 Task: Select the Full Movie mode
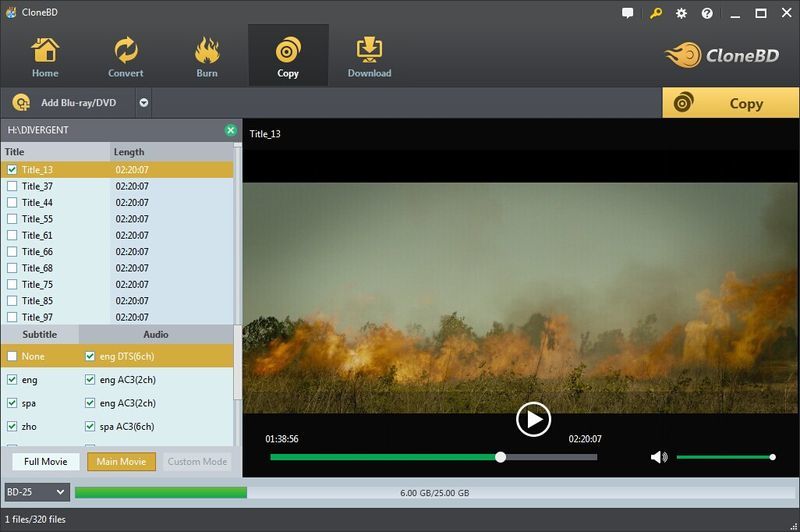pyautogui.click(x=46, y=462)
